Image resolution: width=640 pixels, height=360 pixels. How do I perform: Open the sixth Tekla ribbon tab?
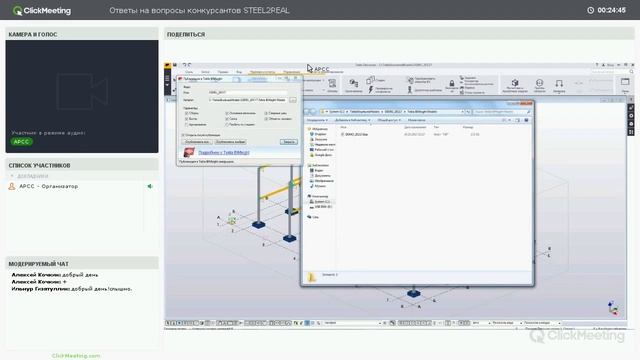tap(291, 72)
